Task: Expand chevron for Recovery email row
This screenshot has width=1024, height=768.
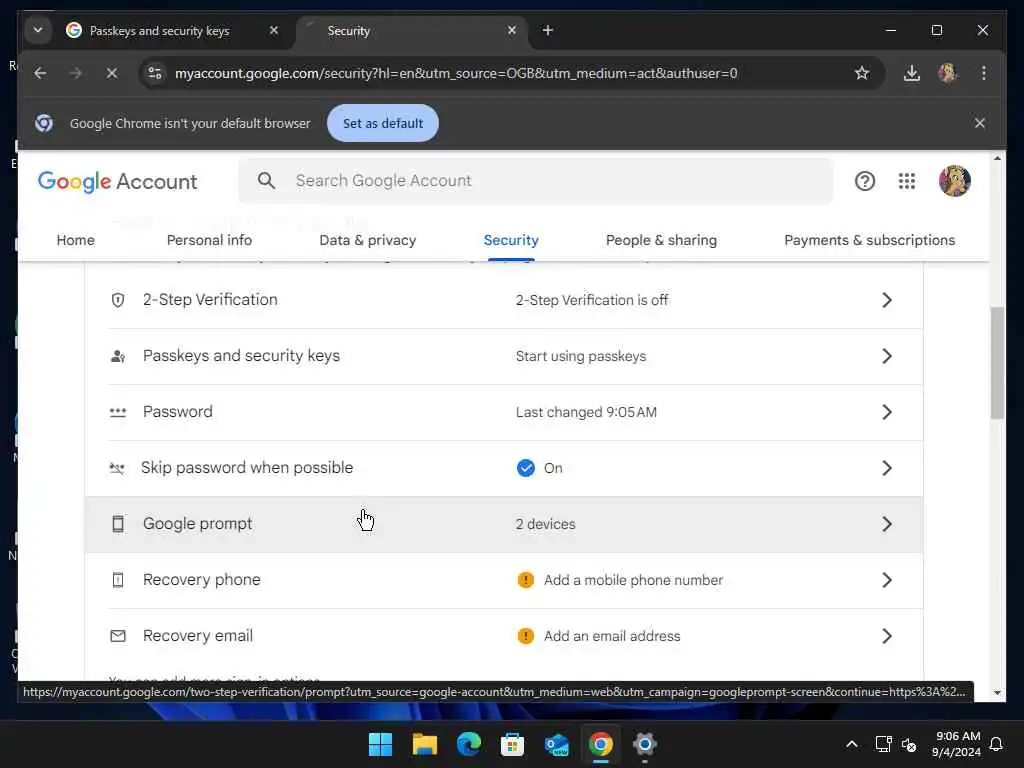Action: (x=886, y=636)
